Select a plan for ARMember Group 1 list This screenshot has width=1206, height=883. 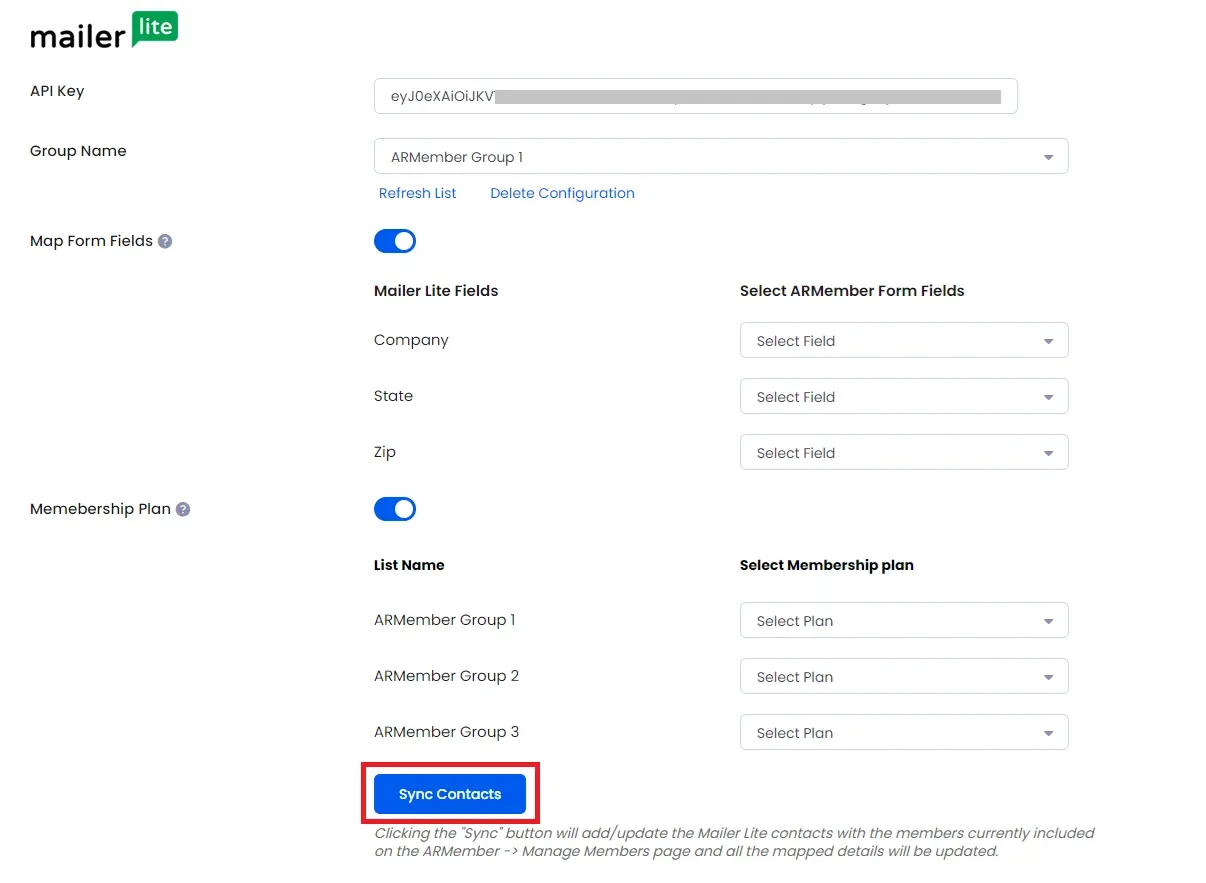tap(904, 620)
